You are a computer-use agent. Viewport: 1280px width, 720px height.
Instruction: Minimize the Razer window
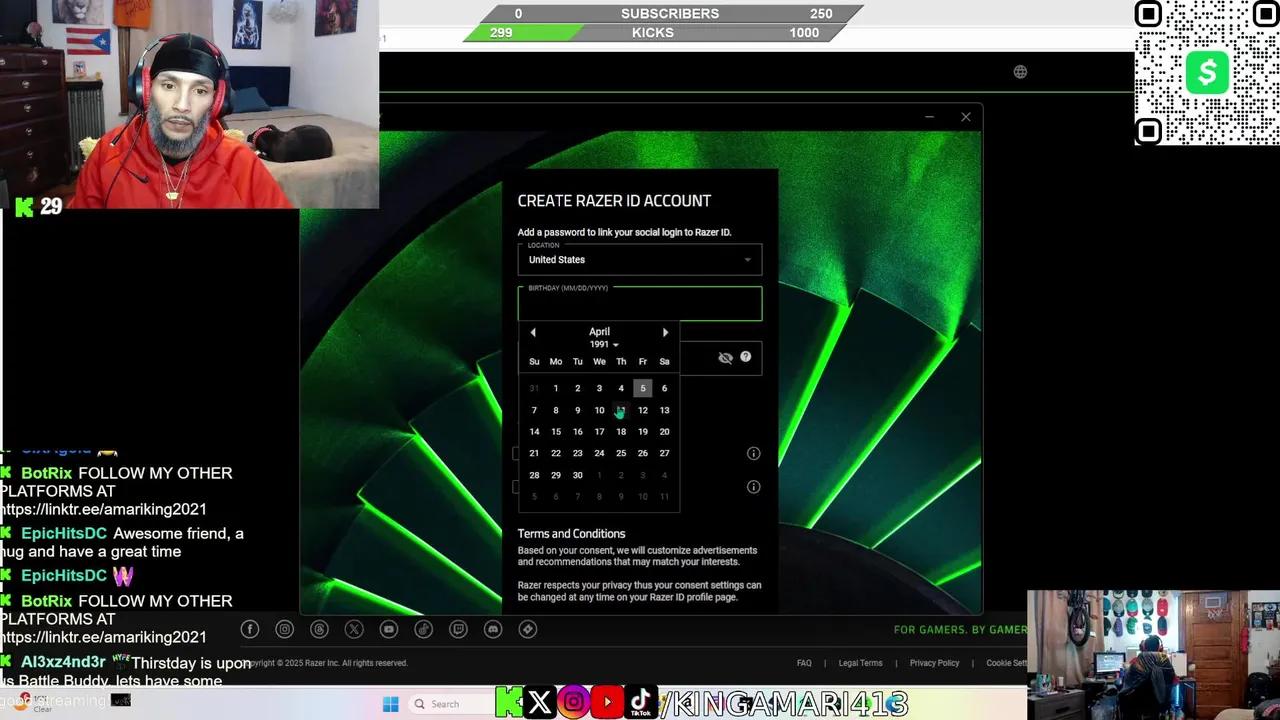929,117
